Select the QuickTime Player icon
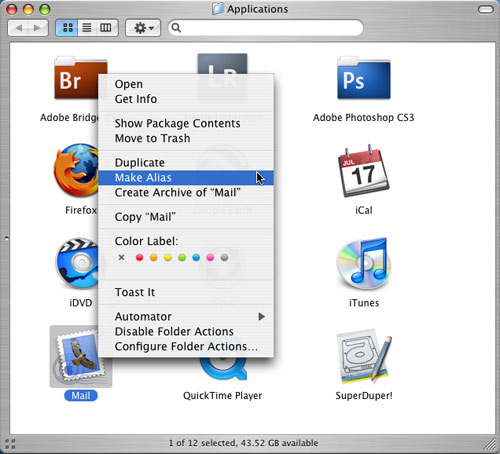Viewport: 500px width, 454px height. (x=222, y=368)
